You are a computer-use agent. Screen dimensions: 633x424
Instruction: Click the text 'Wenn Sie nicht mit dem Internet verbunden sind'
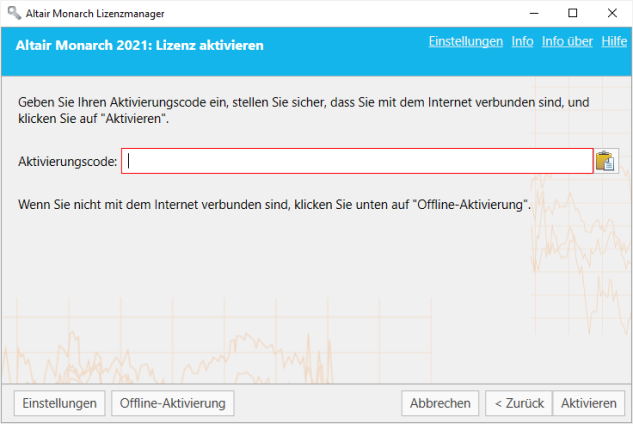coord(154,205)
